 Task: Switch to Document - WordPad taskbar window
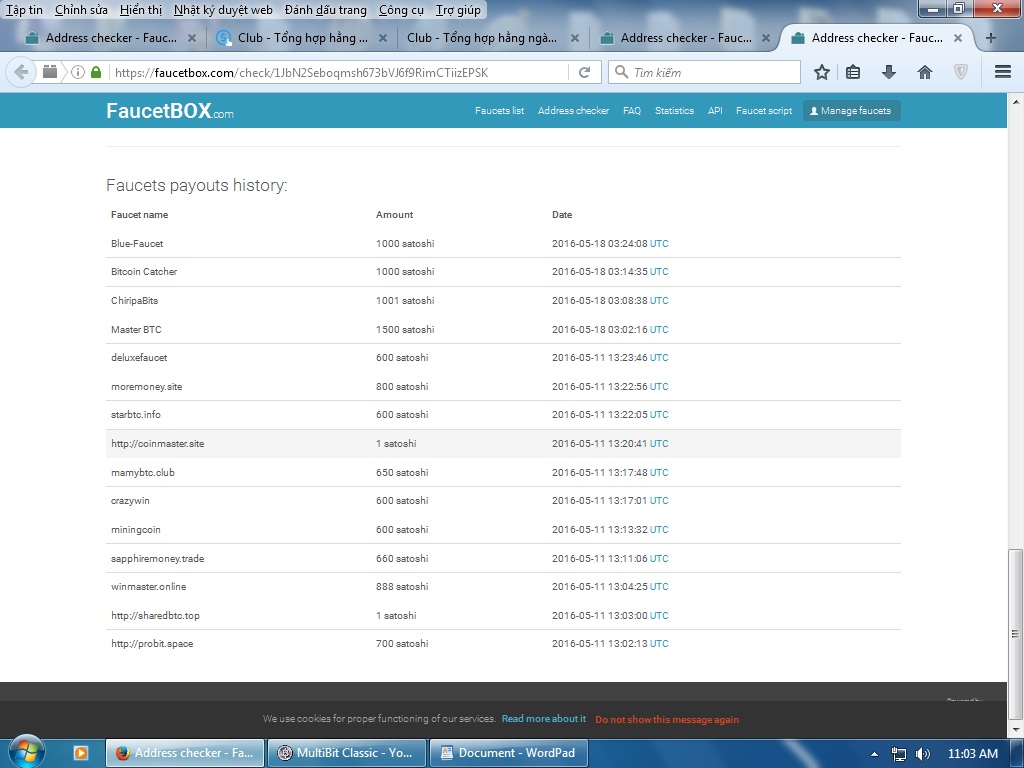pyautogui.click(x=508, y=753)
